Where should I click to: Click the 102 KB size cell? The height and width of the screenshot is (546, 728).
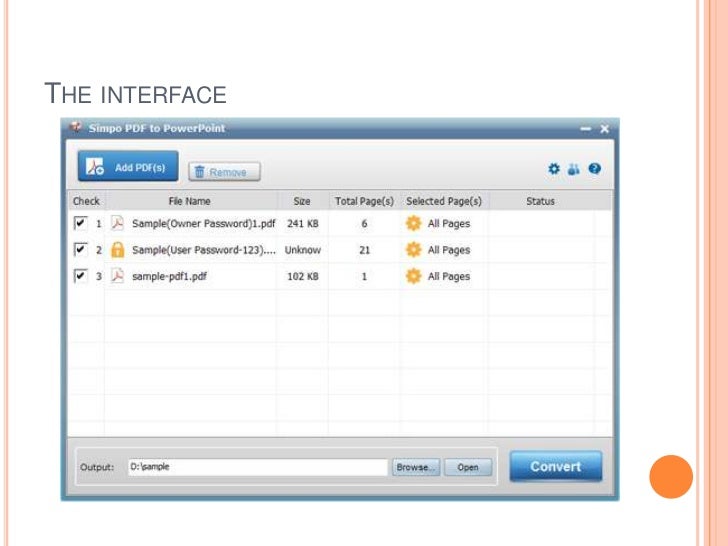click(x=303, y=277)
